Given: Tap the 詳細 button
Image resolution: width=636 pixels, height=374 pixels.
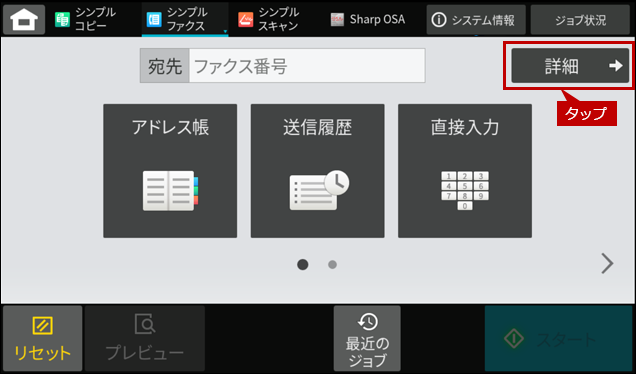Looking at the screenshot, I should click(570, 65).
